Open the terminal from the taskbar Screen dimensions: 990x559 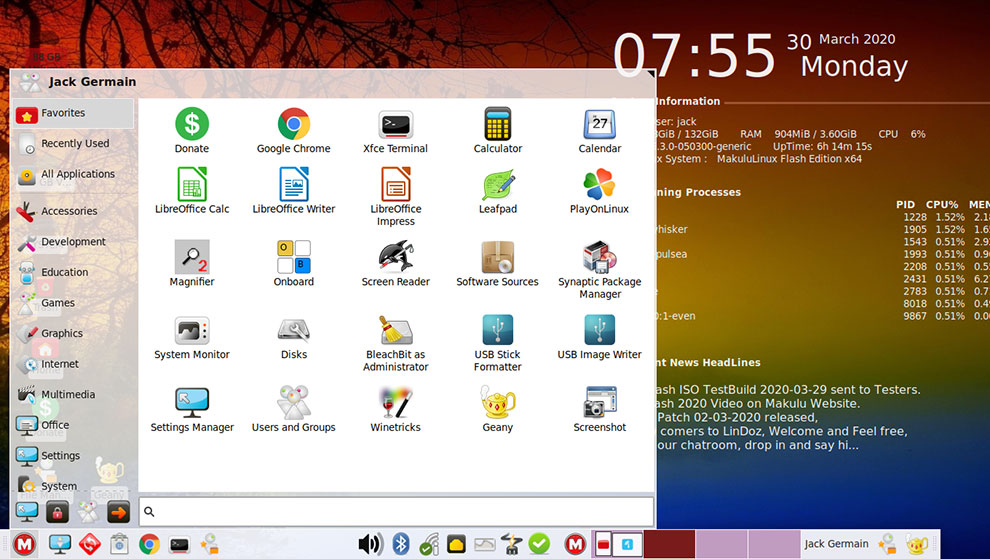coord(180,544)
